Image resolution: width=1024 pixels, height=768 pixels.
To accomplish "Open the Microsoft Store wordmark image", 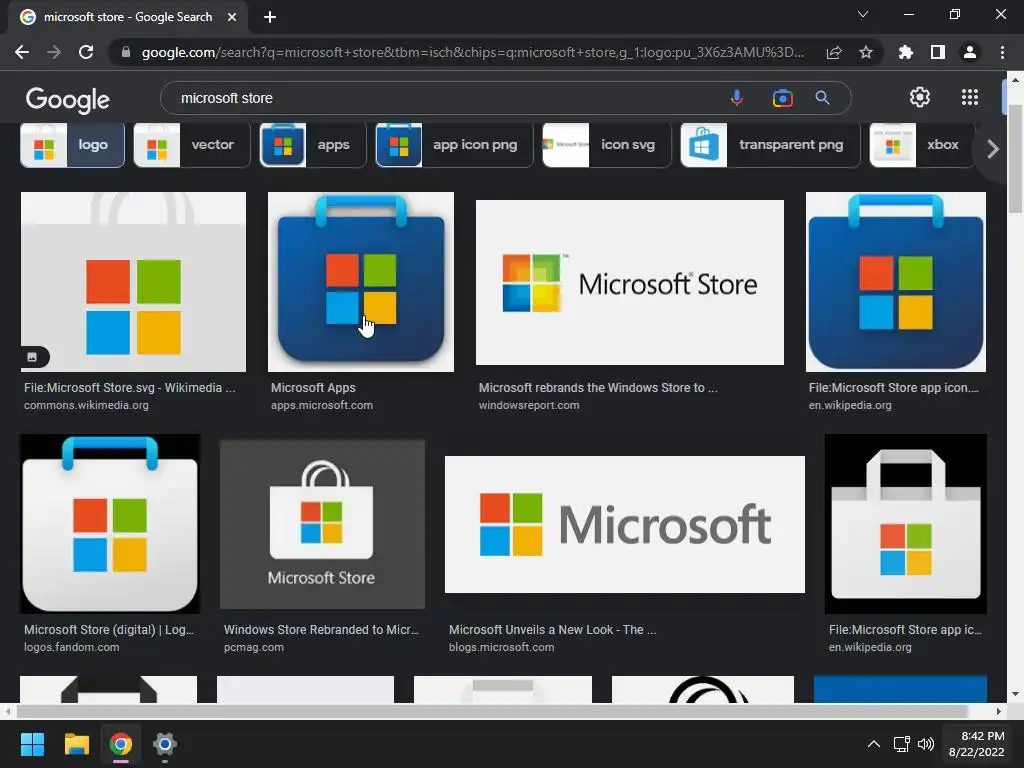I will pos(630,282).
